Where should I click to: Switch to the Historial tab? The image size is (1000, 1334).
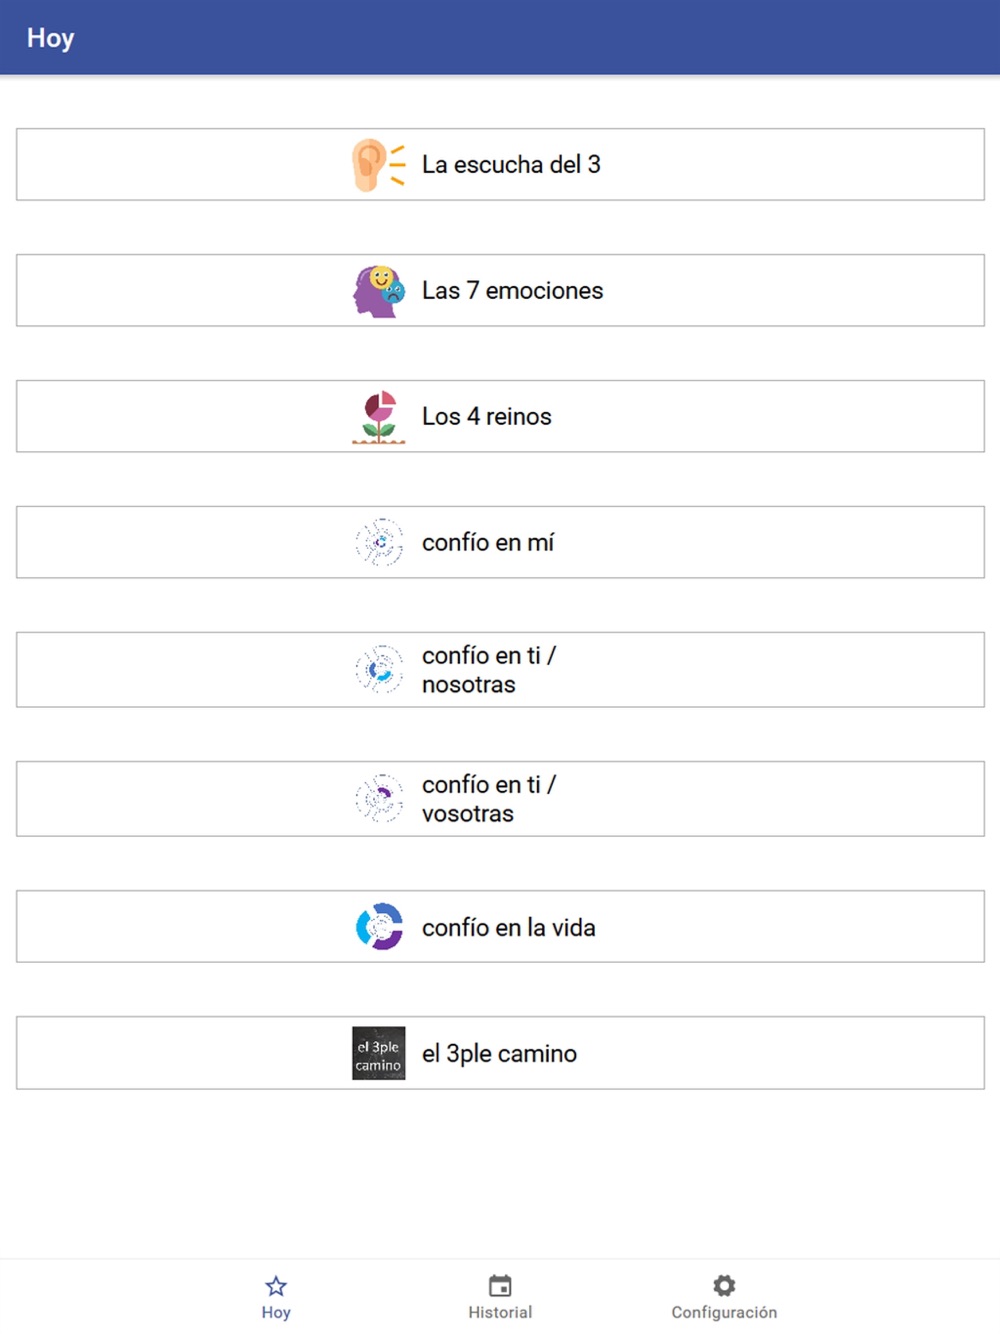point(500,1297)
